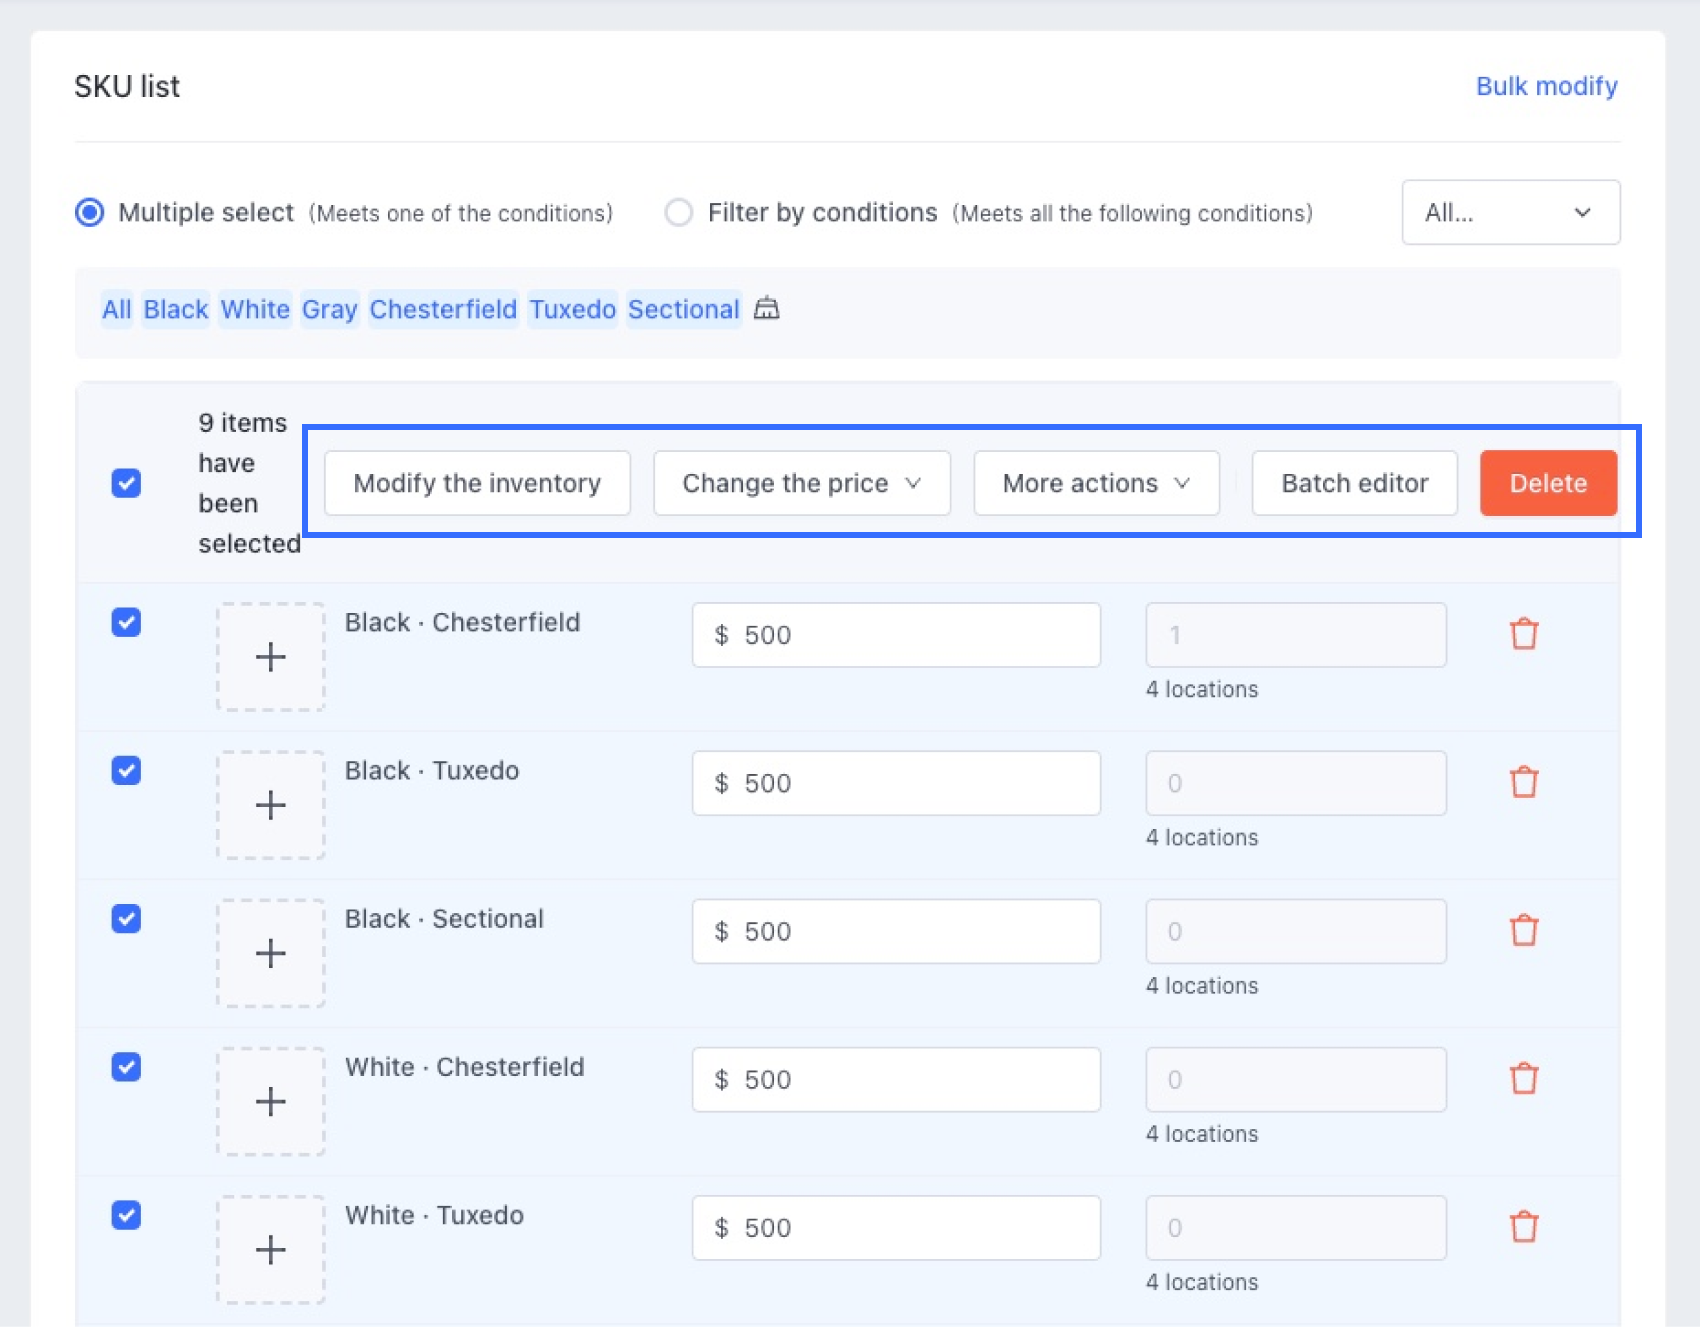The image size is (1700, 1327).
Task: Select the Filter by conditions radio option
Action: point(679,212)
